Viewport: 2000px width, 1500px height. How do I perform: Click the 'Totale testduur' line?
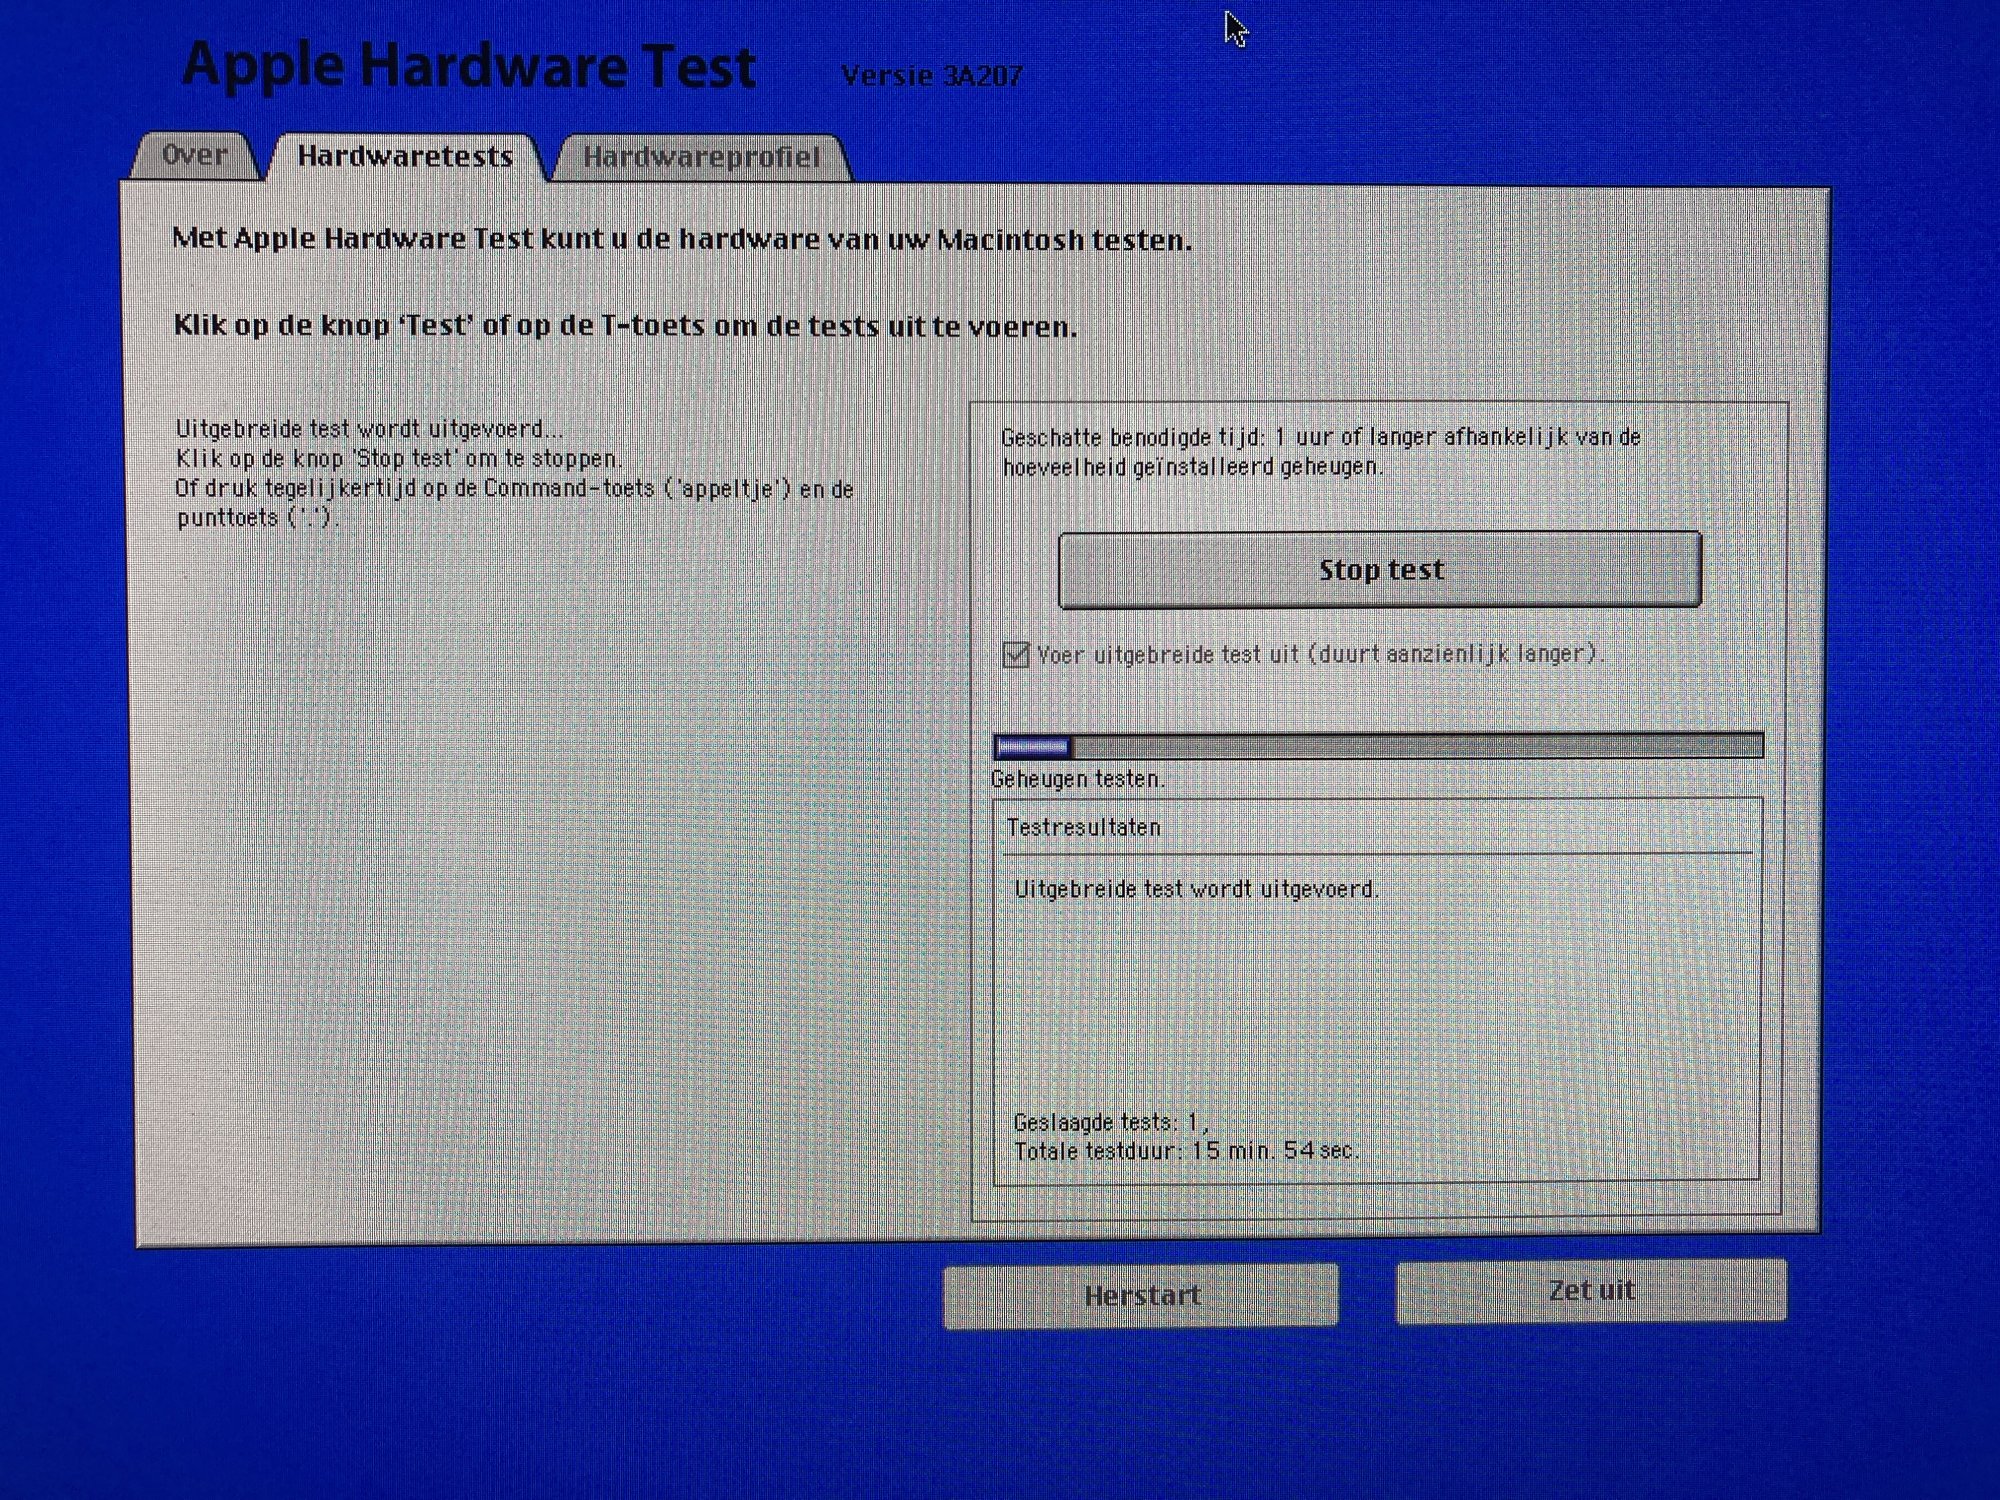1185,1151
